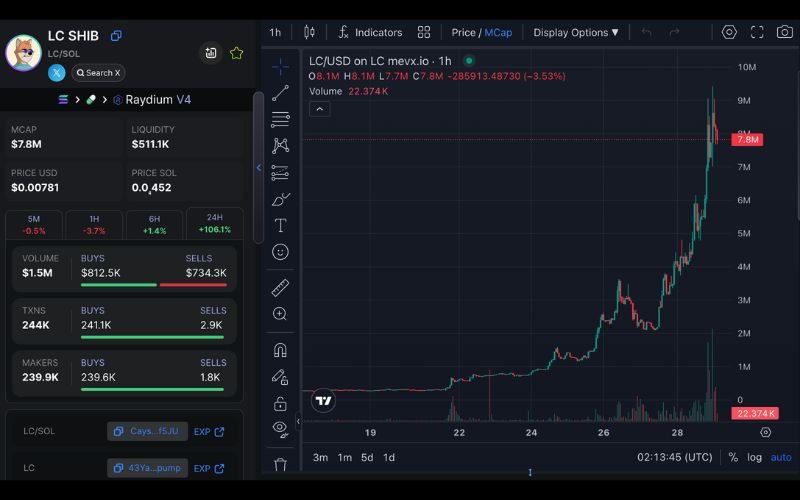
Task: Select the Text annotation tool
Action: pos(280,226)
